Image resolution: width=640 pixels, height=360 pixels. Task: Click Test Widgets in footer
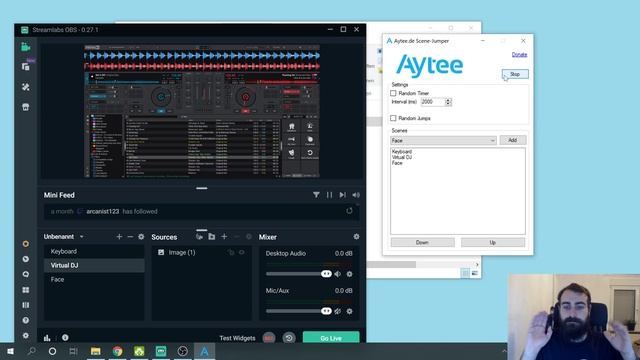coord(237,338)
